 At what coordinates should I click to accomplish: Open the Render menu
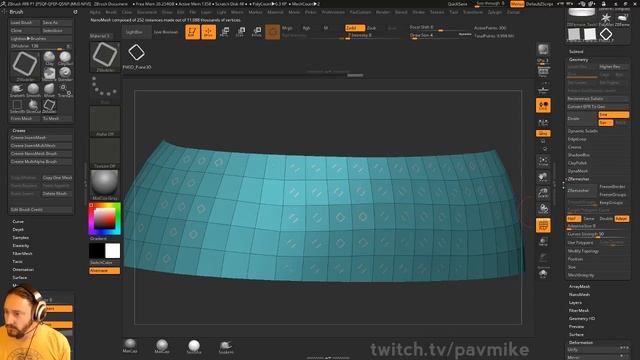point(382,12)
